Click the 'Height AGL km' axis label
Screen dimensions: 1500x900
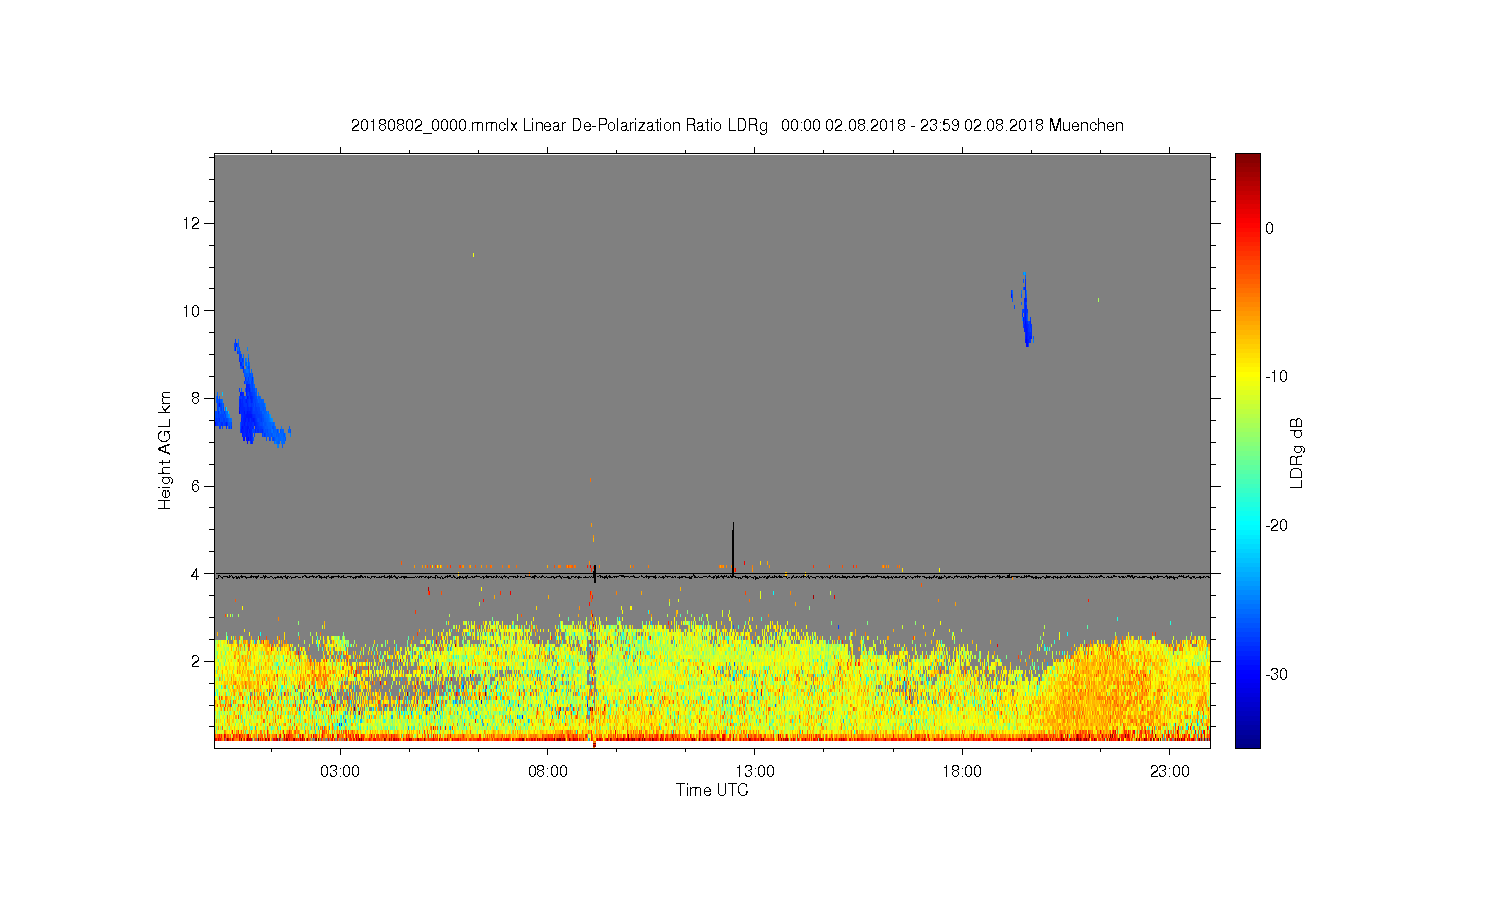pyautogui.click(x=165, y=450)
